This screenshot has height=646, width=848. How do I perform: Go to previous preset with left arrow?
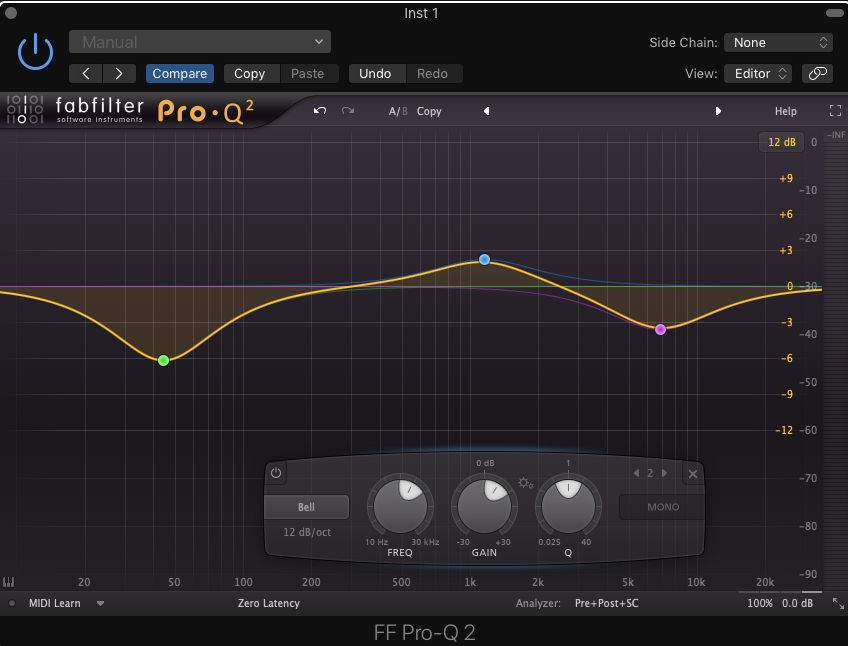pyautogui.click(x=85, y=74)
